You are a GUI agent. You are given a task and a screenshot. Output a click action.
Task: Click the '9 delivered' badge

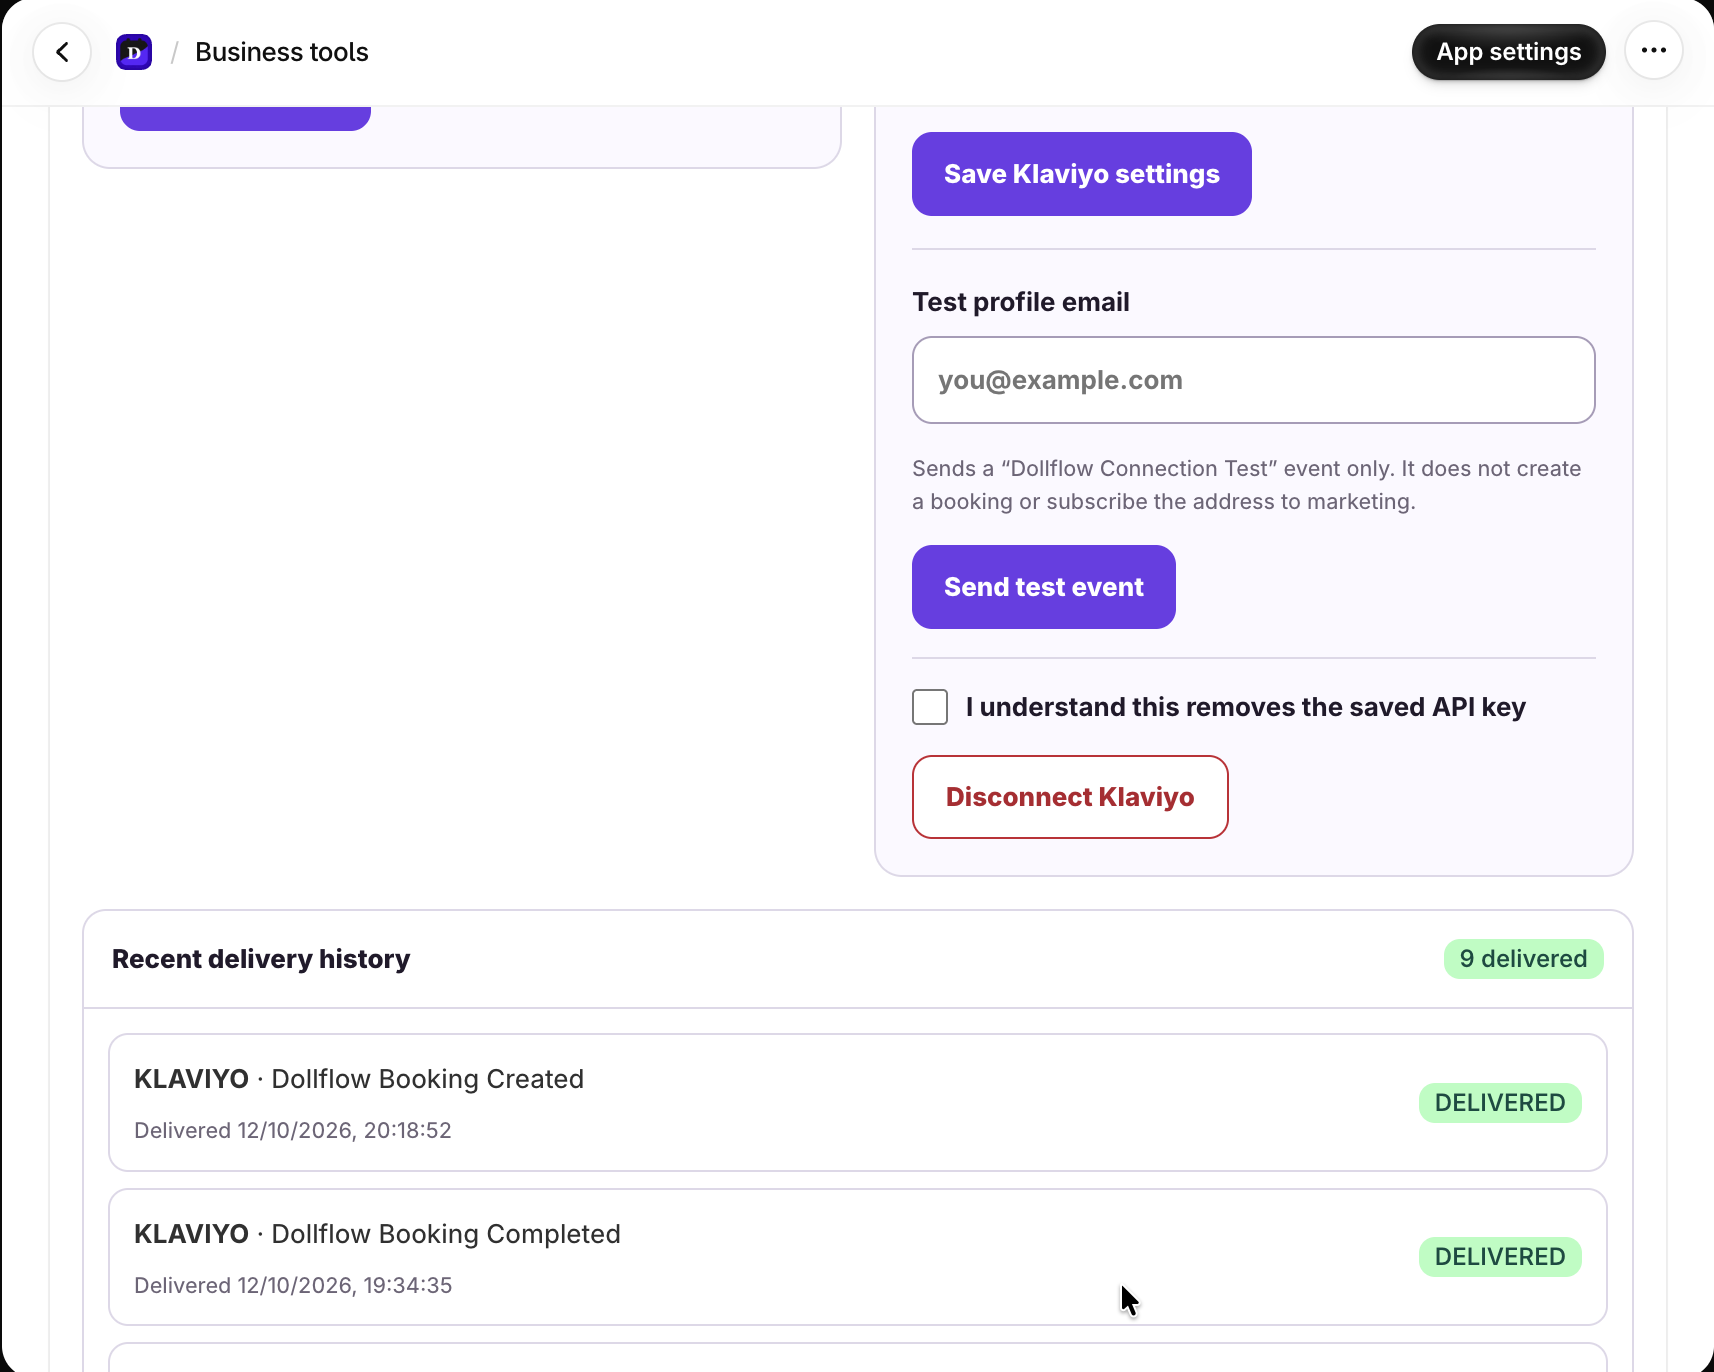[1523, 959]
